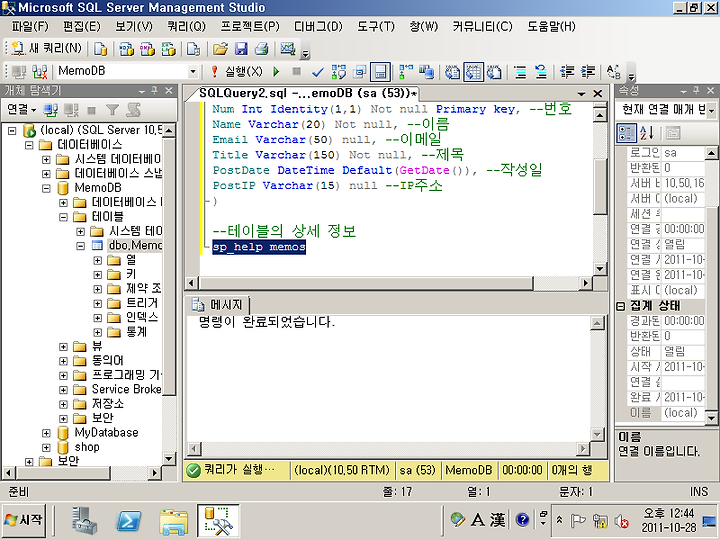
Task: Click the decrease indent icon
Action: 567,72
